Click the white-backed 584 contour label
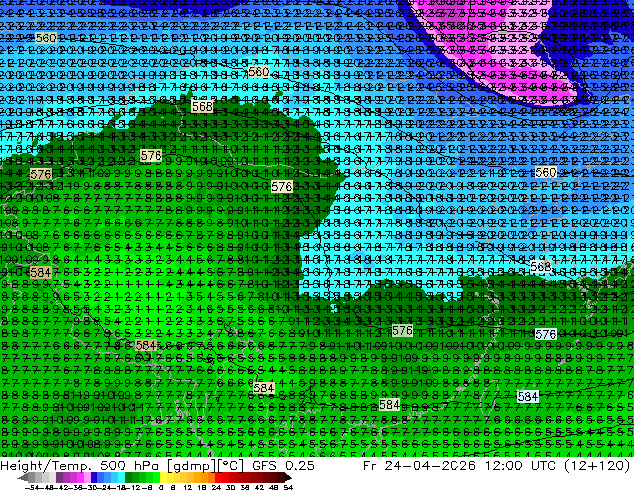The height and width of the screenshot is (490, 634). [x=528, y=396]
